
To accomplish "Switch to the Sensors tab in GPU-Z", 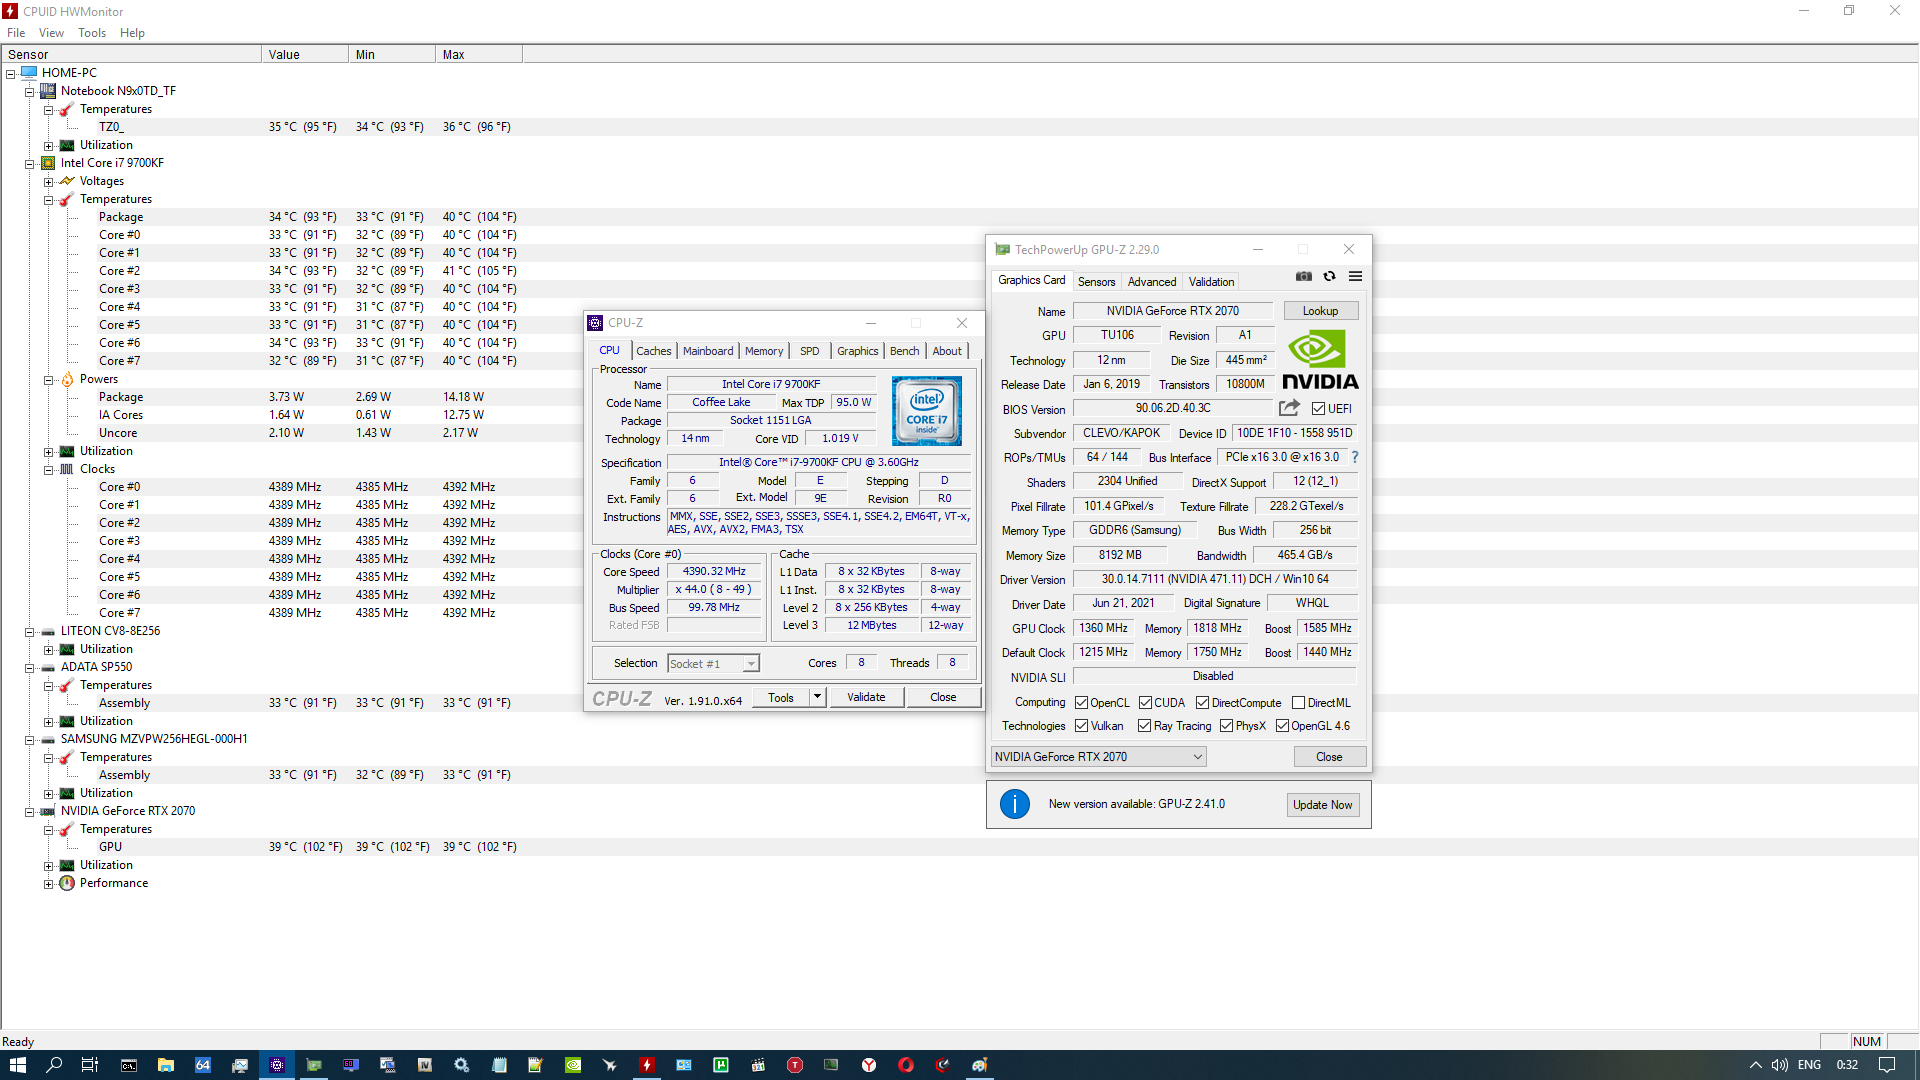I will click(1096, 282).
